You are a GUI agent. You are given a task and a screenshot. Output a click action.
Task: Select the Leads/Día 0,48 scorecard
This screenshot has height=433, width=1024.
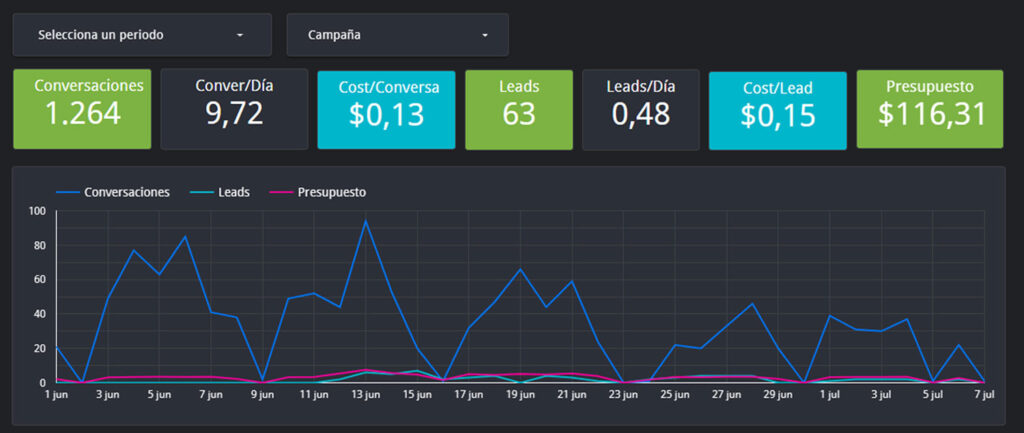[641, 110]
